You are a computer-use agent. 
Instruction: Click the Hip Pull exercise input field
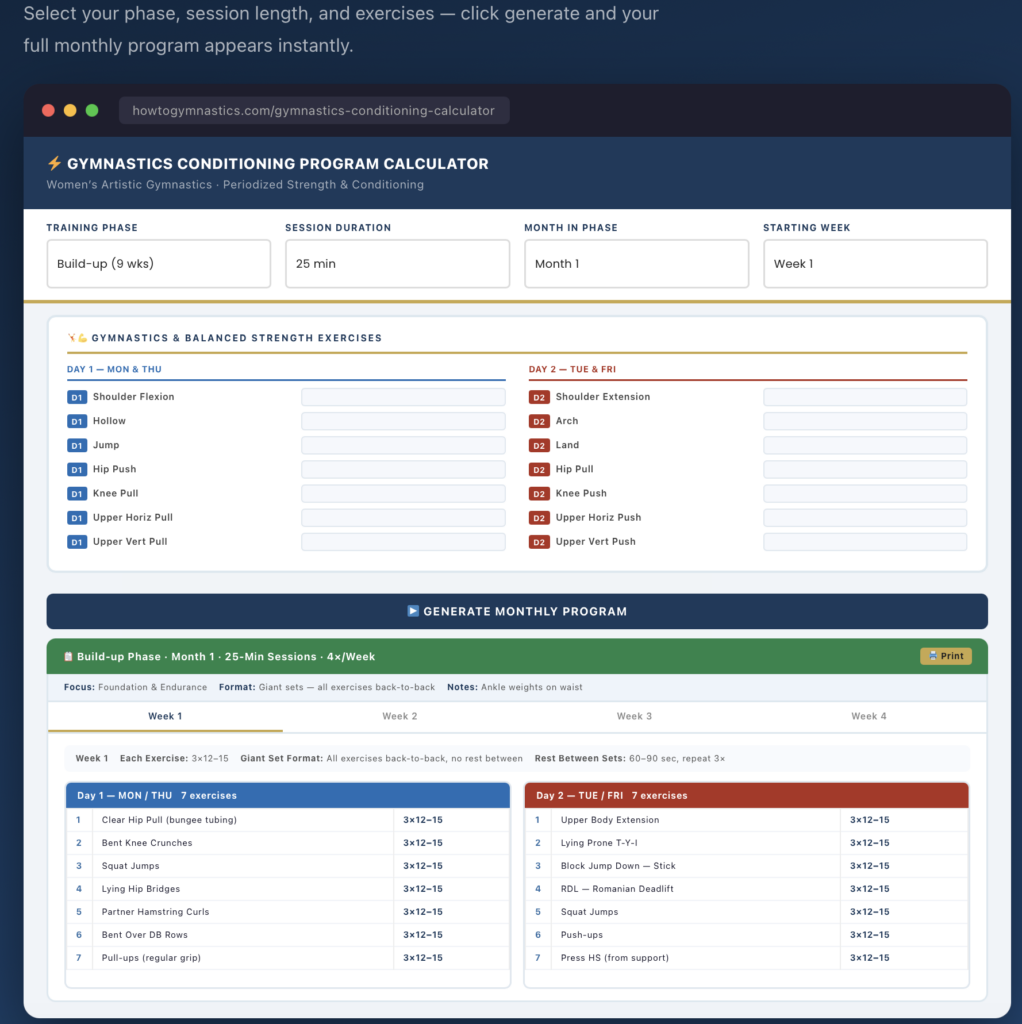(865, 470)
